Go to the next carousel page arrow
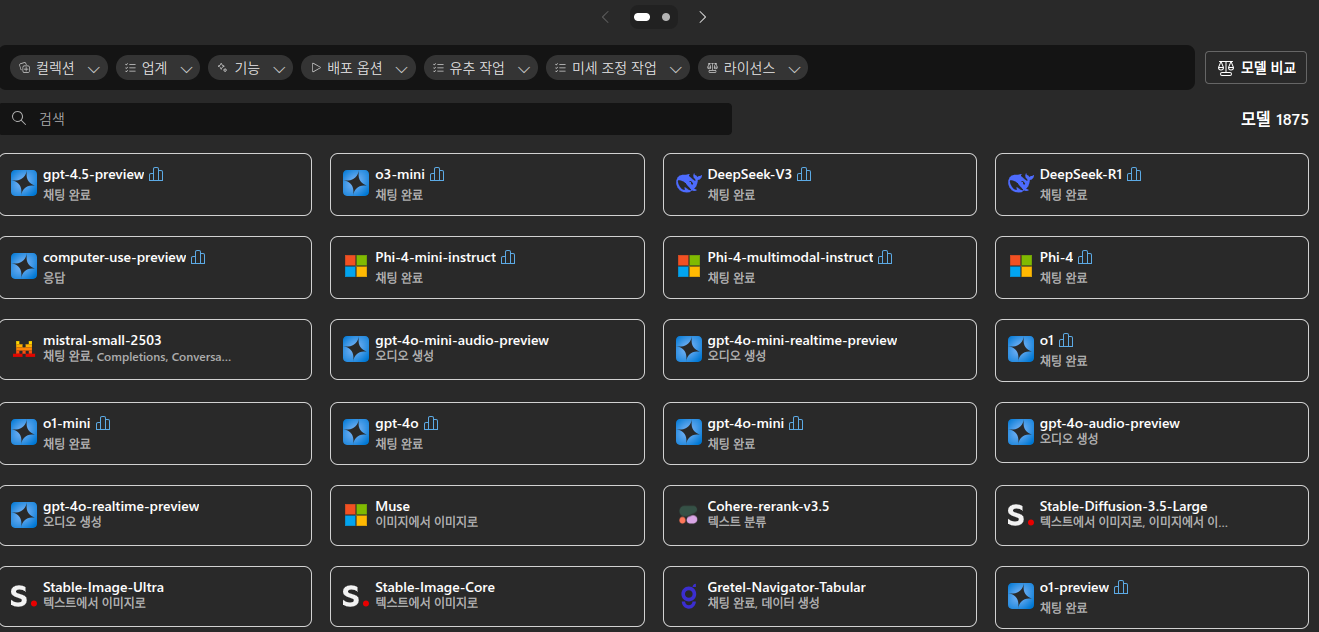Screen dimensions: 1319x632 pos(702,17)
